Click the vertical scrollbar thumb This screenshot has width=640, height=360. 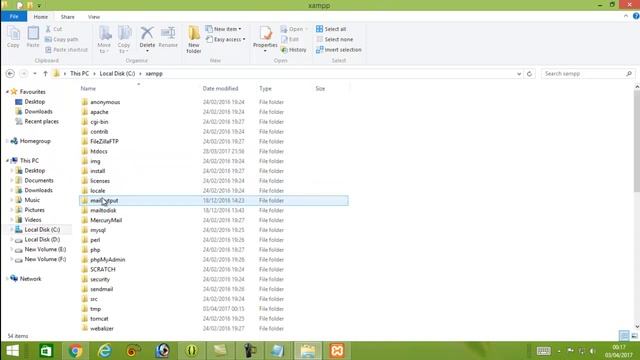coord(637,141)
